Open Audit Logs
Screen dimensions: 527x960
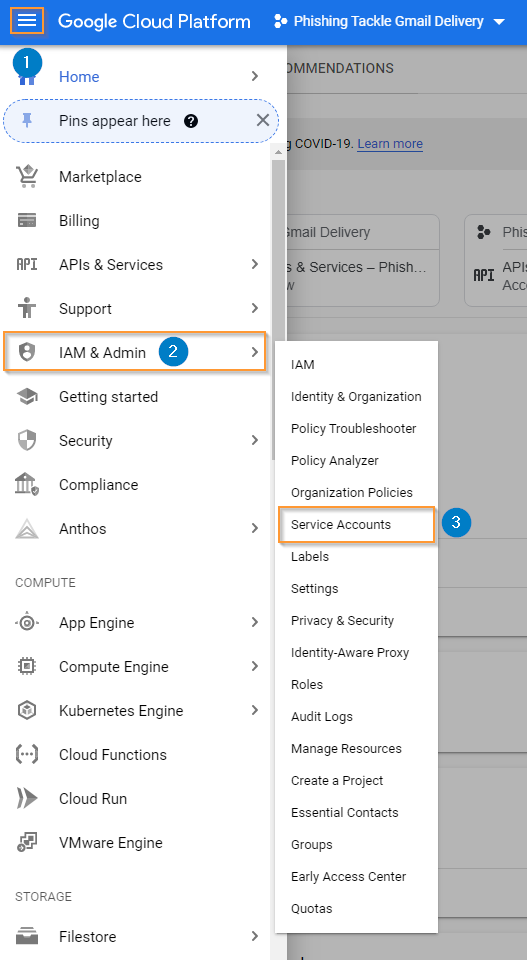[356, 716]
